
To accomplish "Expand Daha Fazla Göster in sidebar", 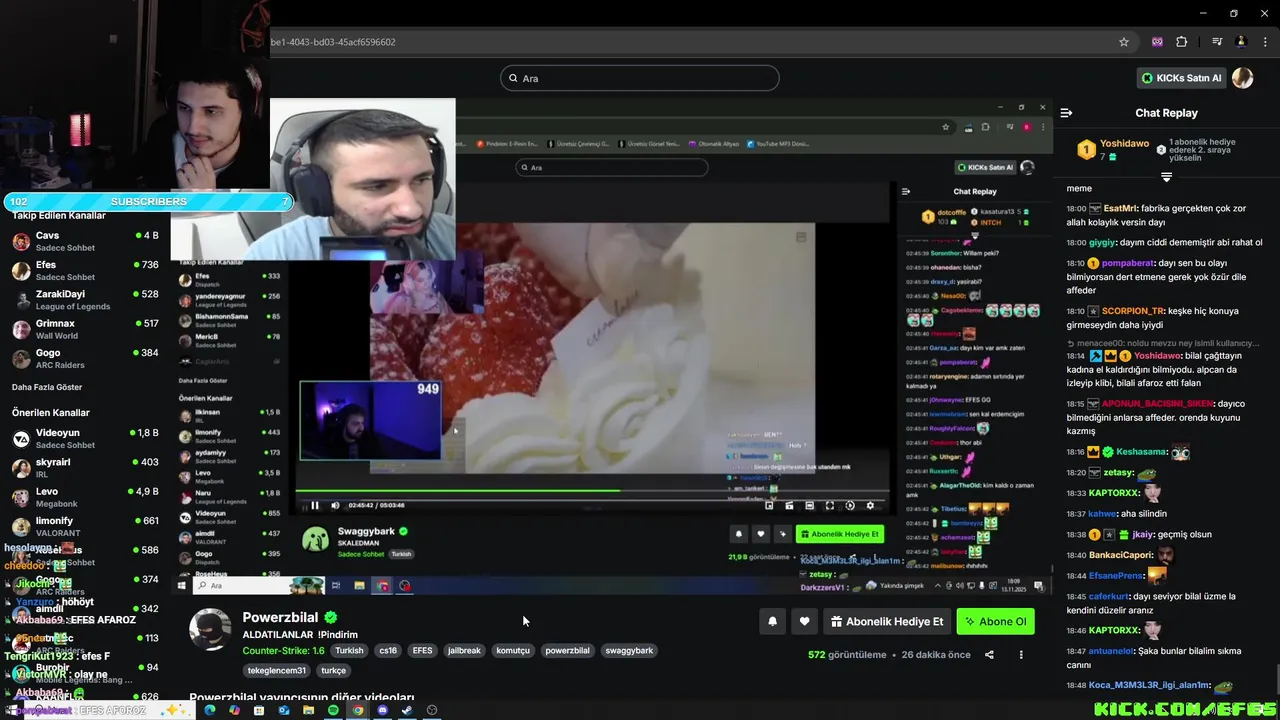I will tap(47, 387).
